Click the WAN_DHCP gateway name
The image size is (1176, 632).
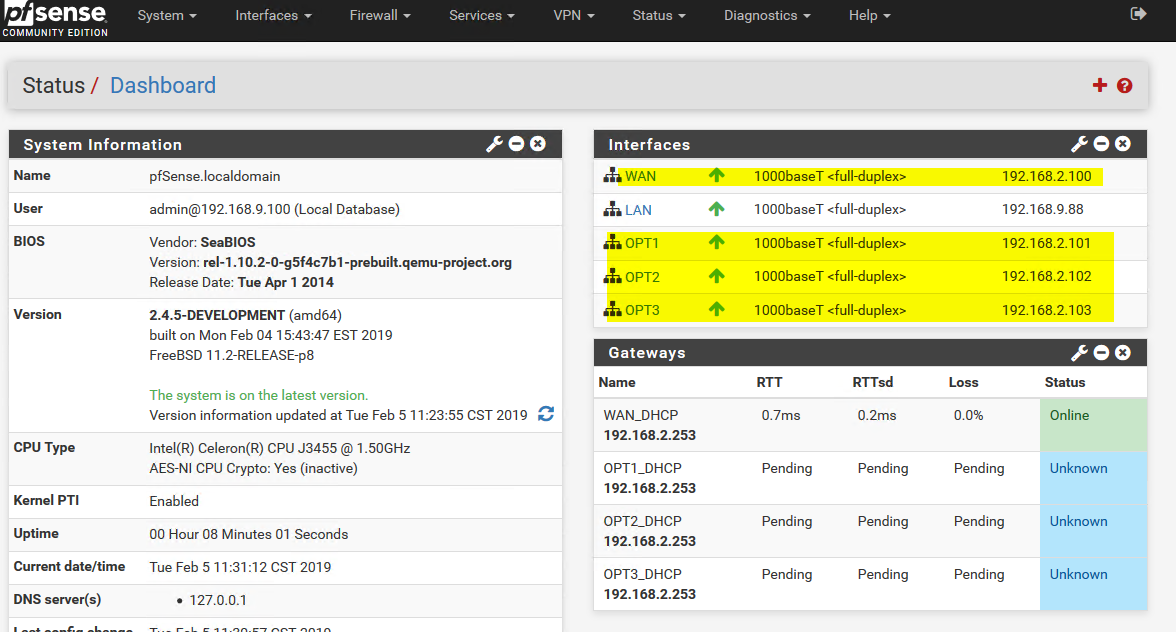[x=640, y=415]
